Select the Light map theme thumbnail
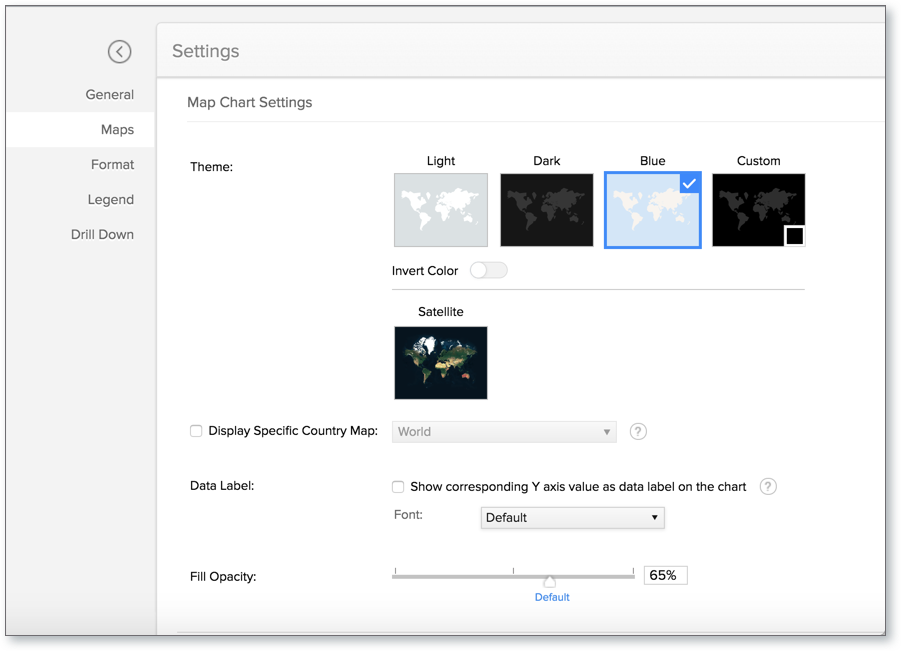Image resolution: width=901 pixels, height=651 pixels. point(441,210)
